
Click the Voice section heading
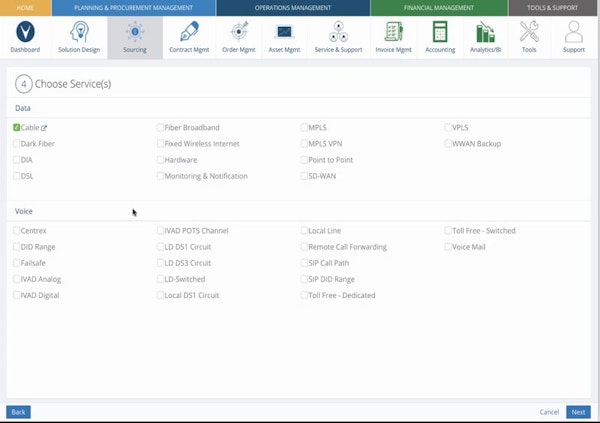coord(24,211)
